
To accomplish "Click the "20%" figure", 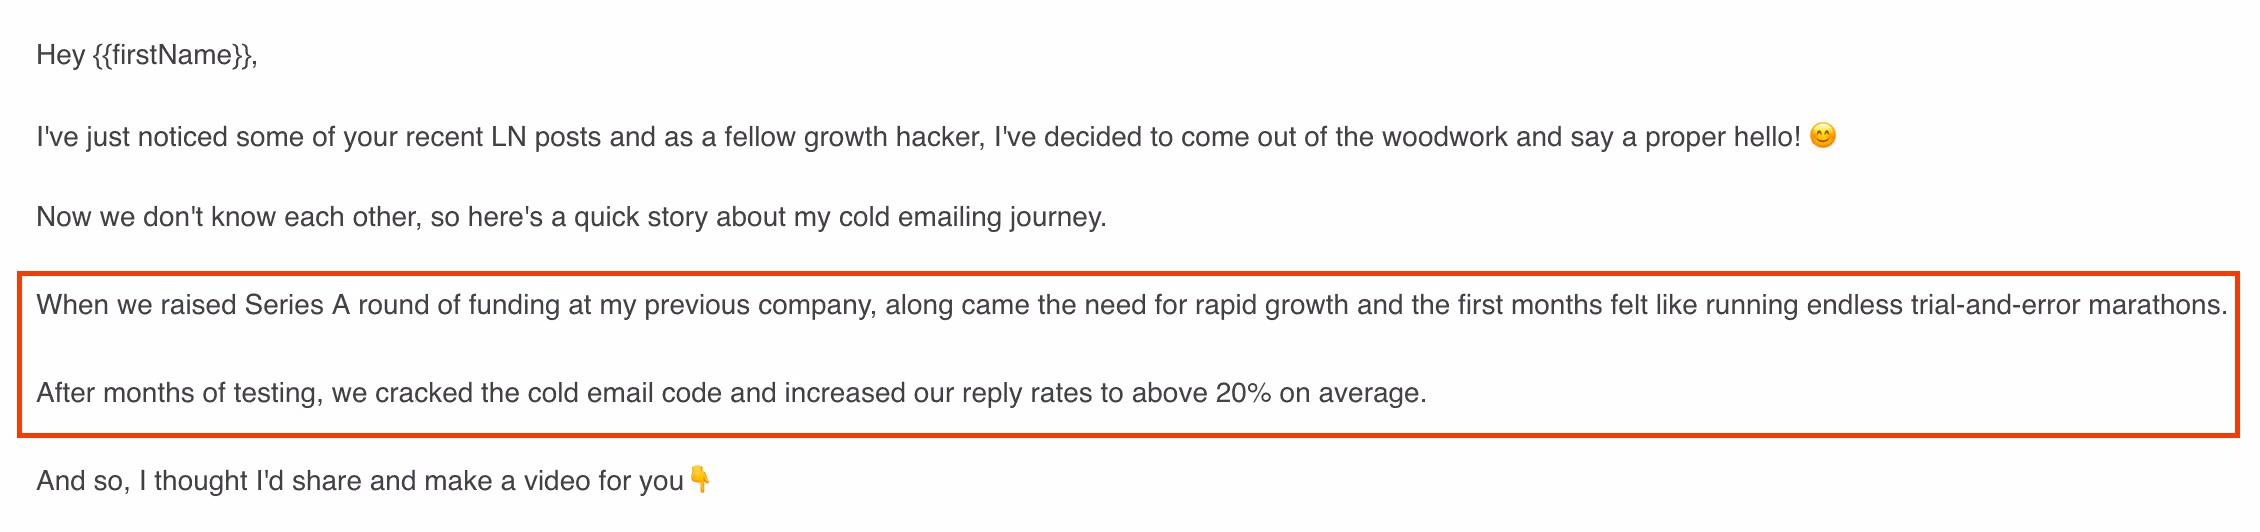I will tap(1243, 393).
